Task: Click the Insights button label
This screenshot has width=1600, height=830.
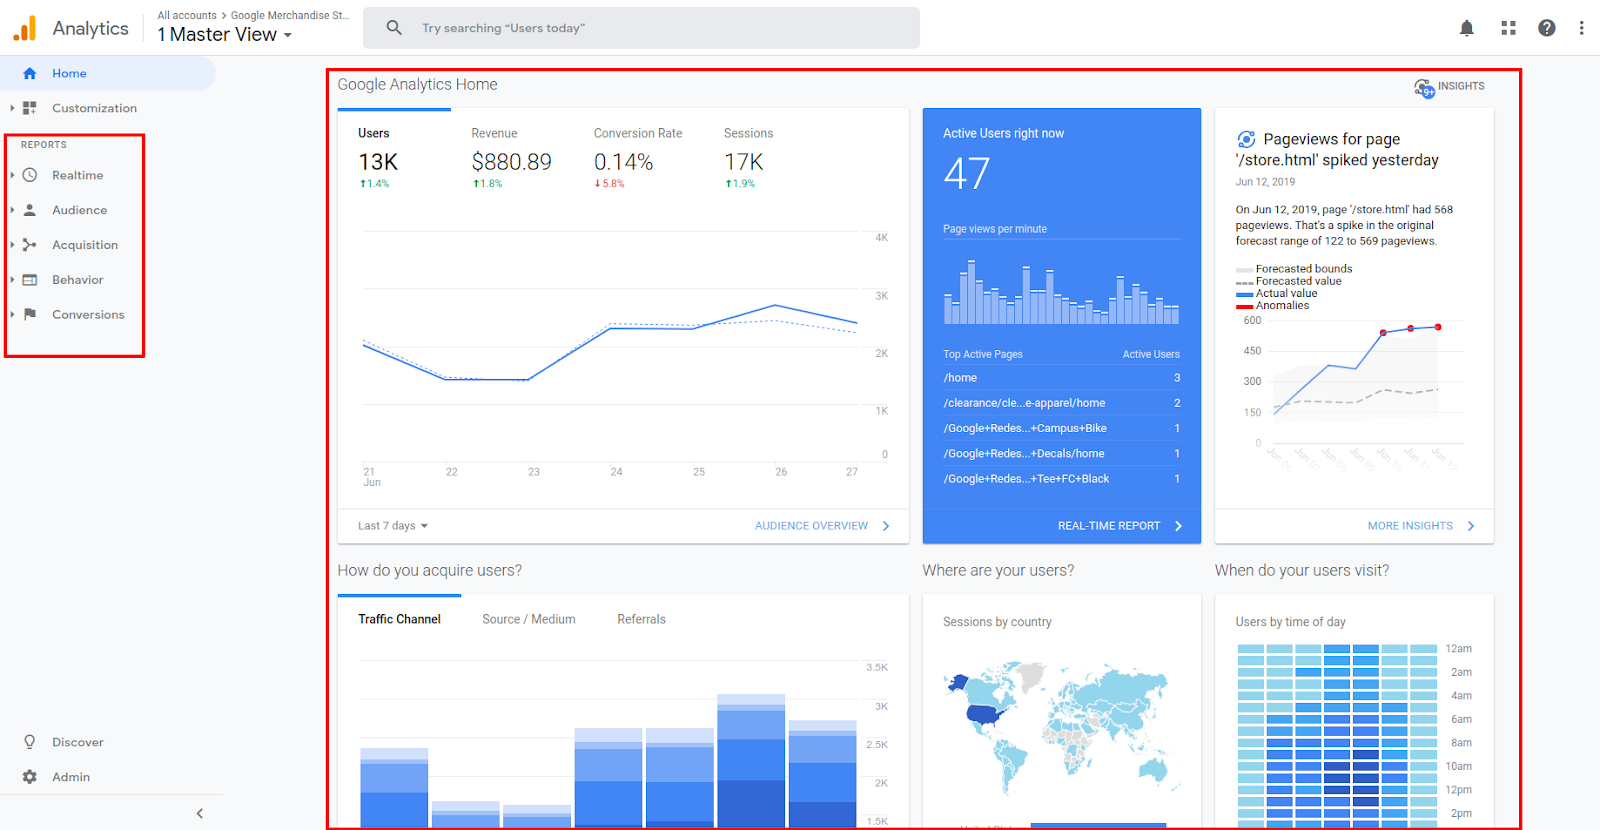Action: (x=1461, y=86)
